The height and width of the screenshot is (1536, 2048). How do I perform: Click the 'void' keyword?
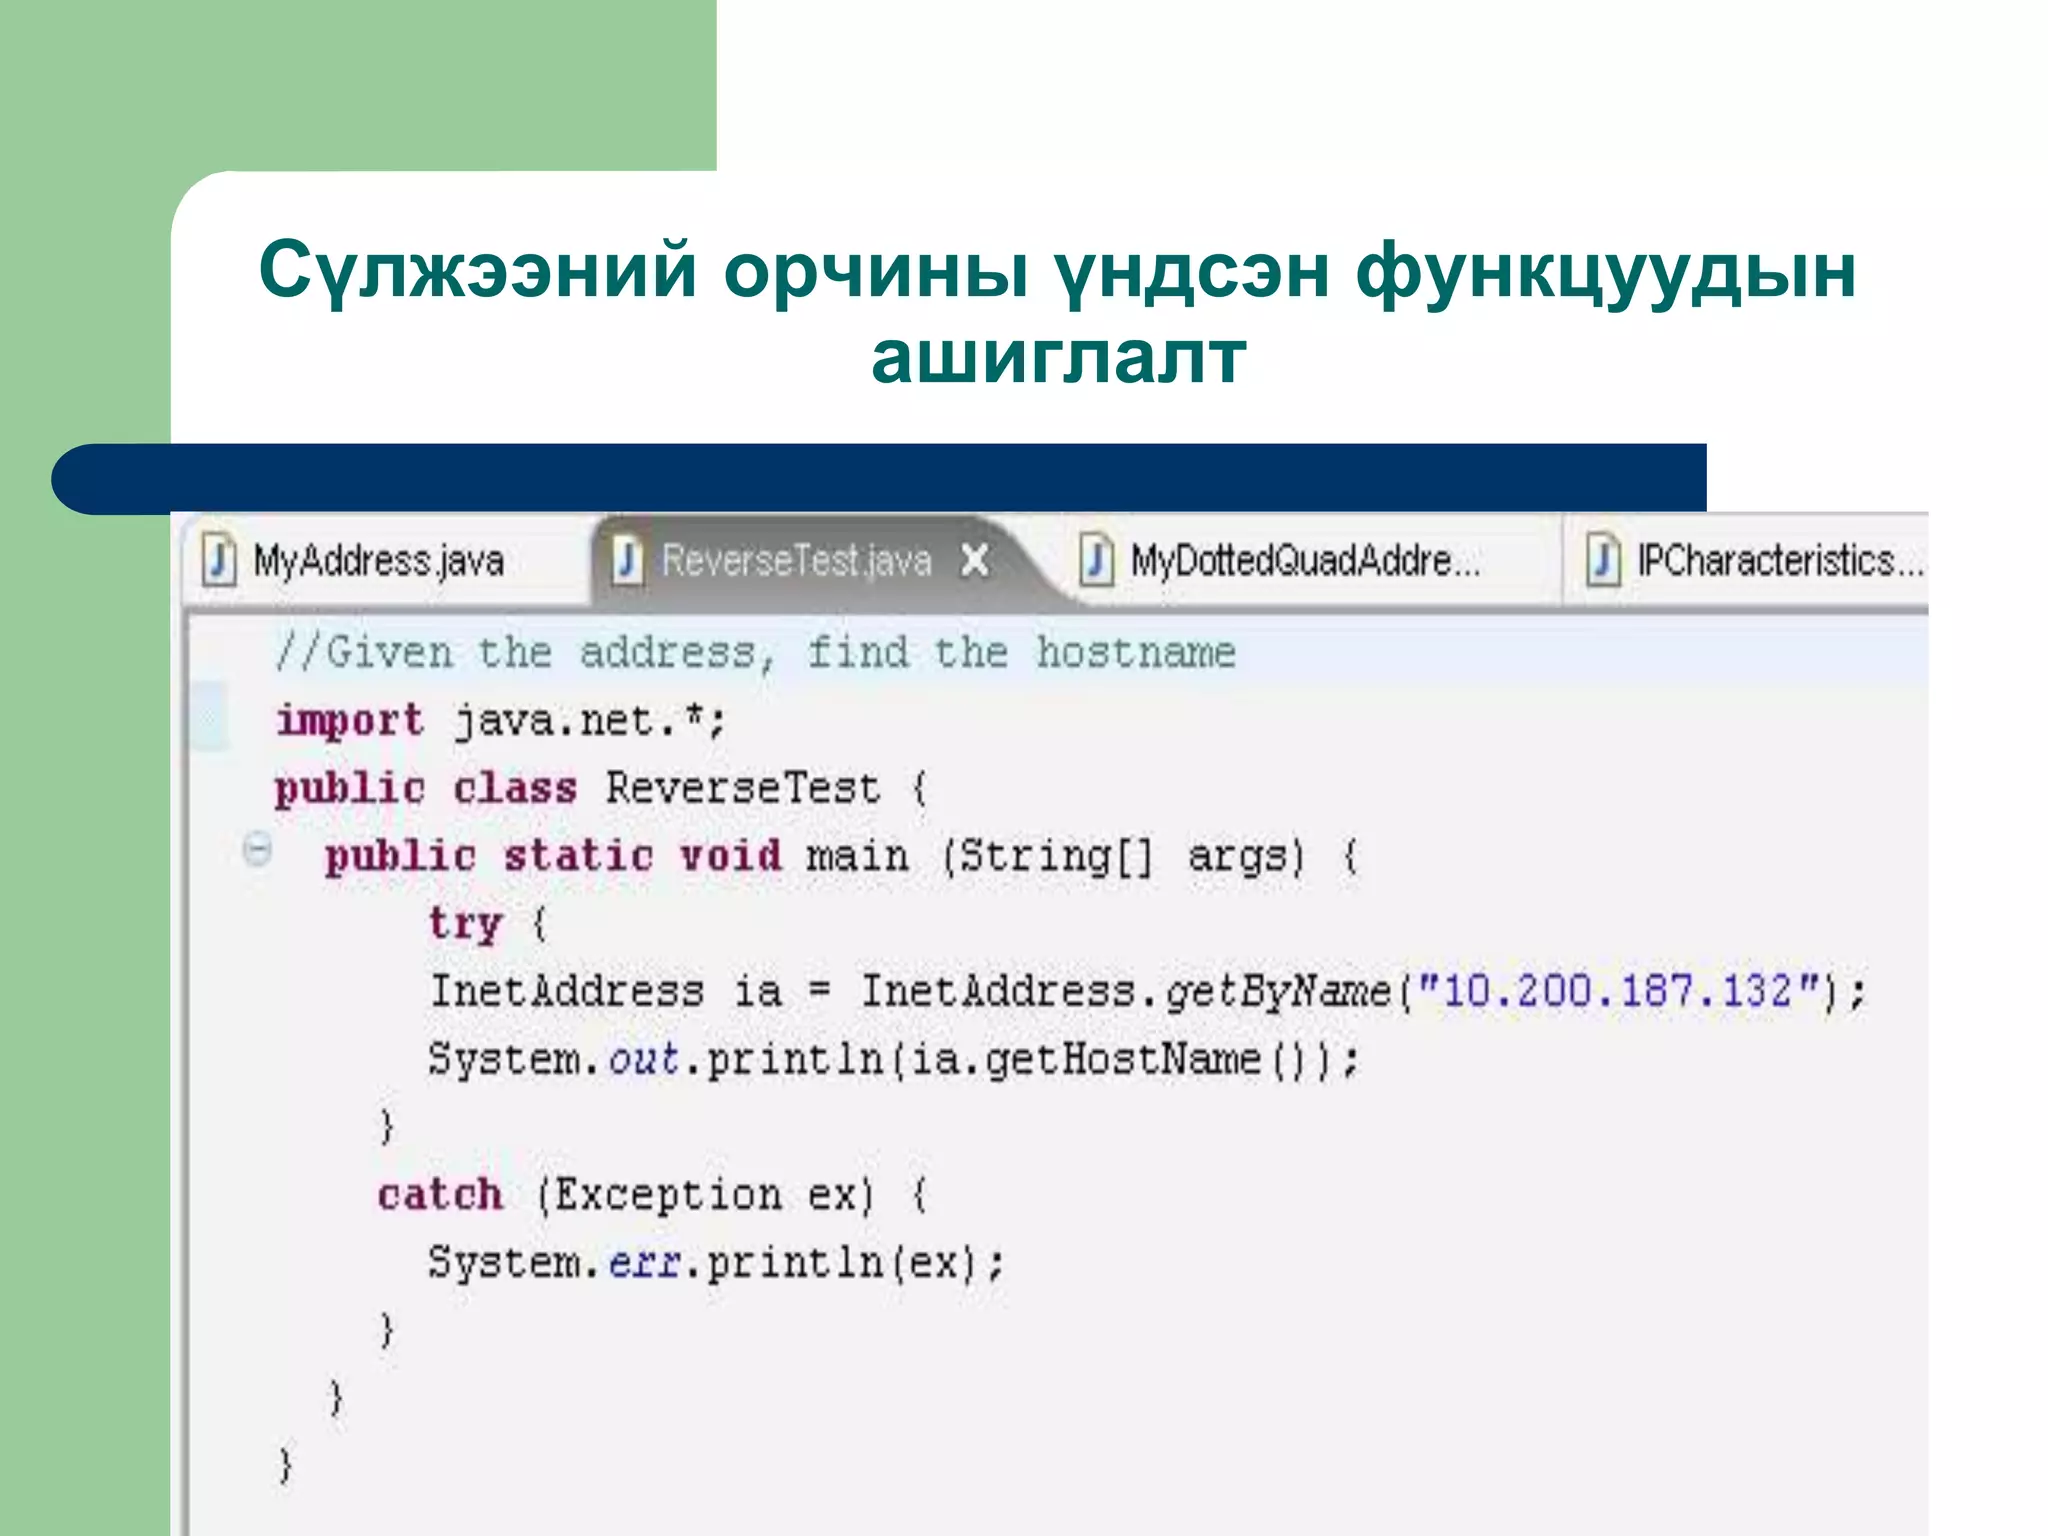[731, 856]
